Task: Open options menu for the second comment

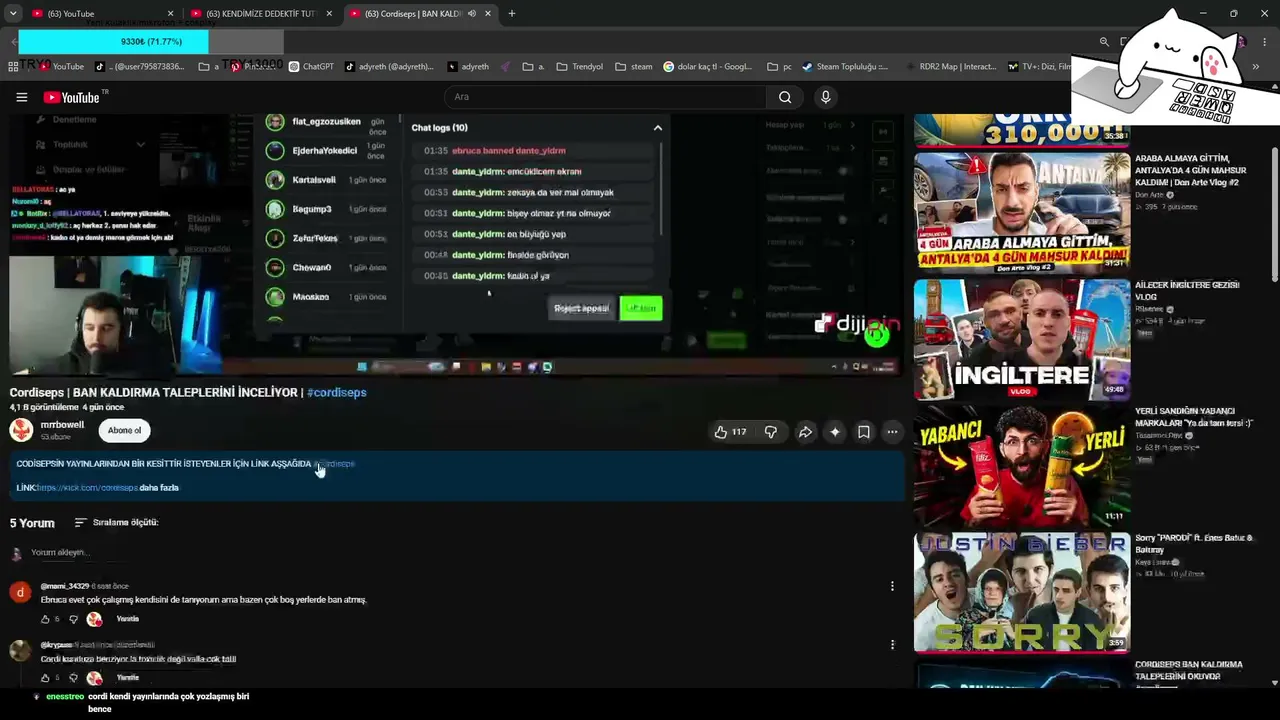Action: click(x=892, y=645)
